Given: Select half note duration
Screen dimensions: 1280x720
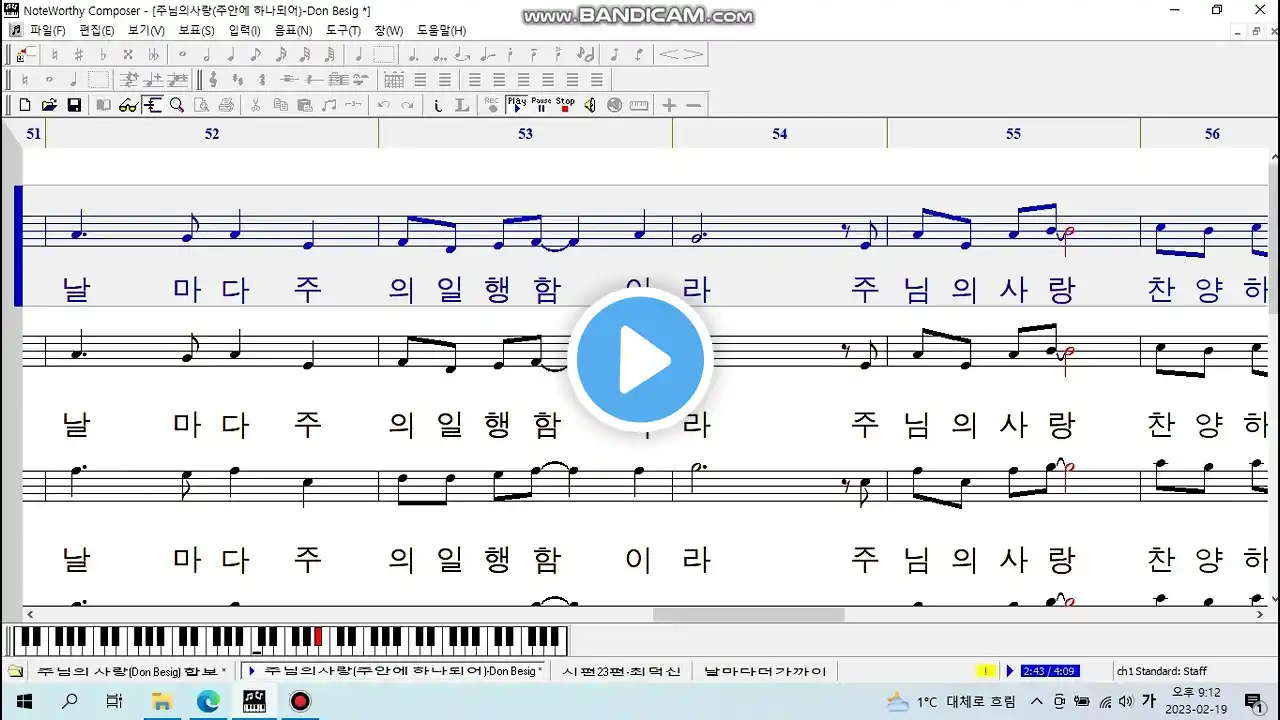Looking at the screenshot, I should point(207,54).
